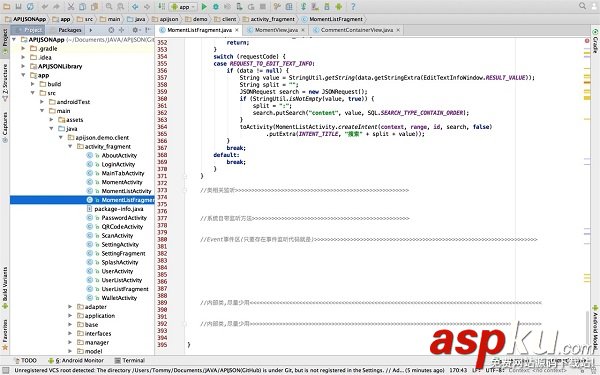Show more project view tabs arrow
600x375 pixels.
(91, 30)
